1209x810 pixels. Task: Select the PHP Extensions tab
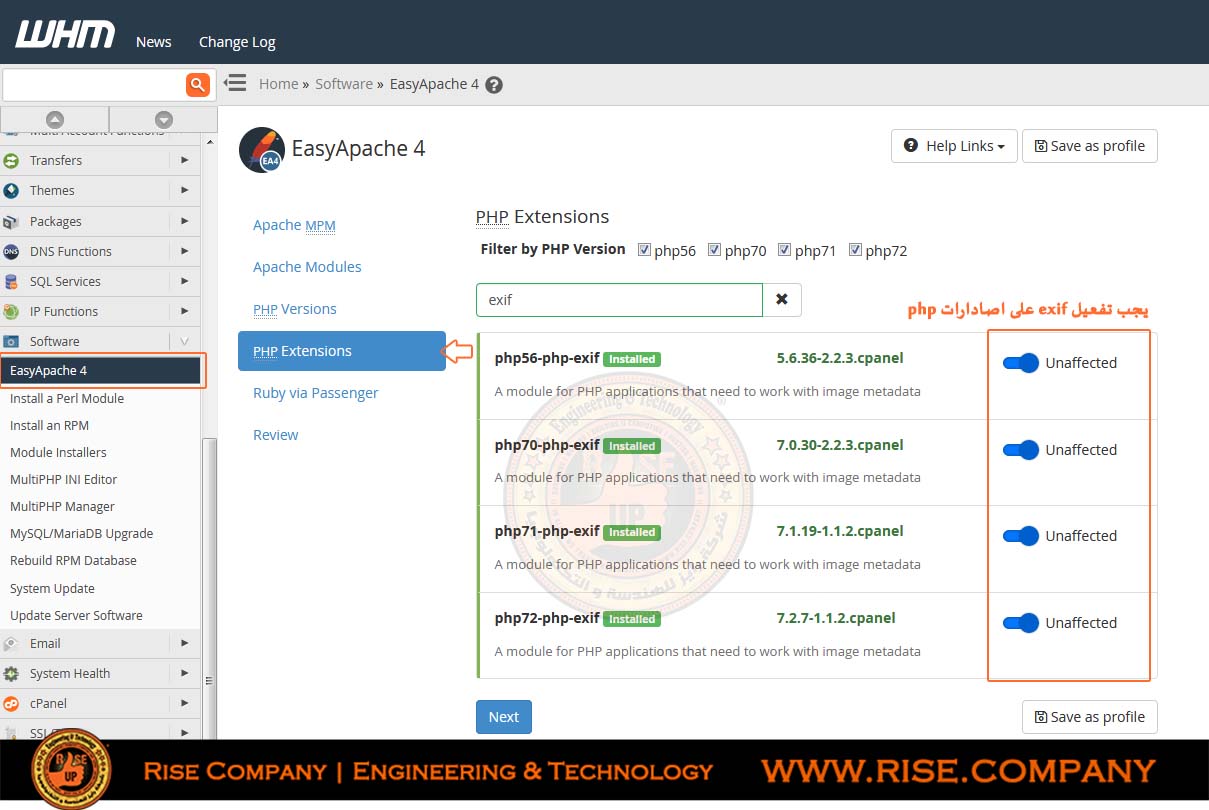point(342,351)
